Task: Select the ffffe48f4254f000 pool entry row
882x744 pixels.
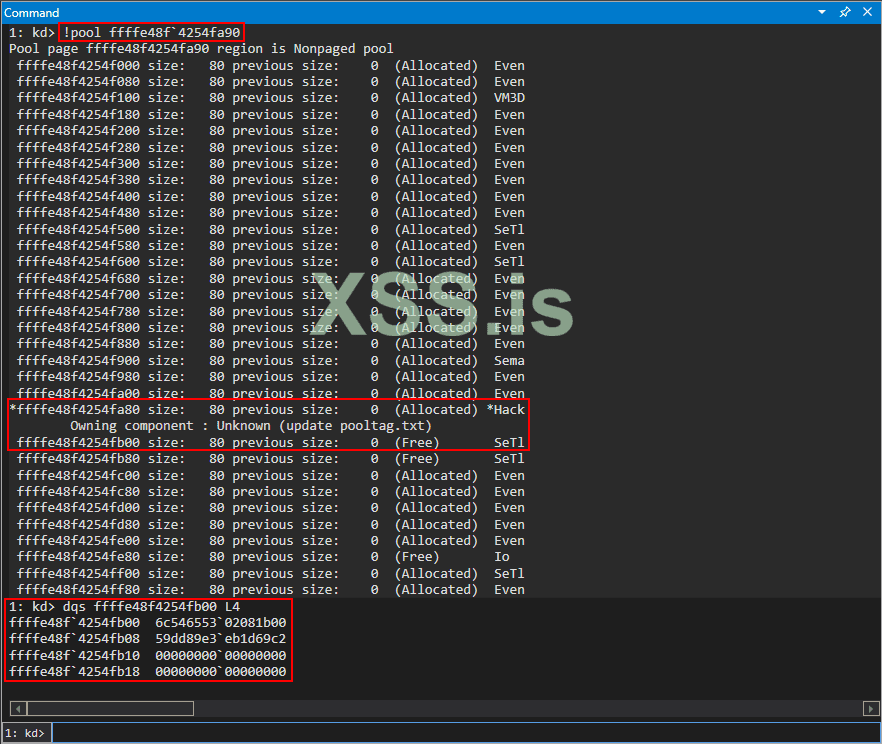Action: coord(271,66)
